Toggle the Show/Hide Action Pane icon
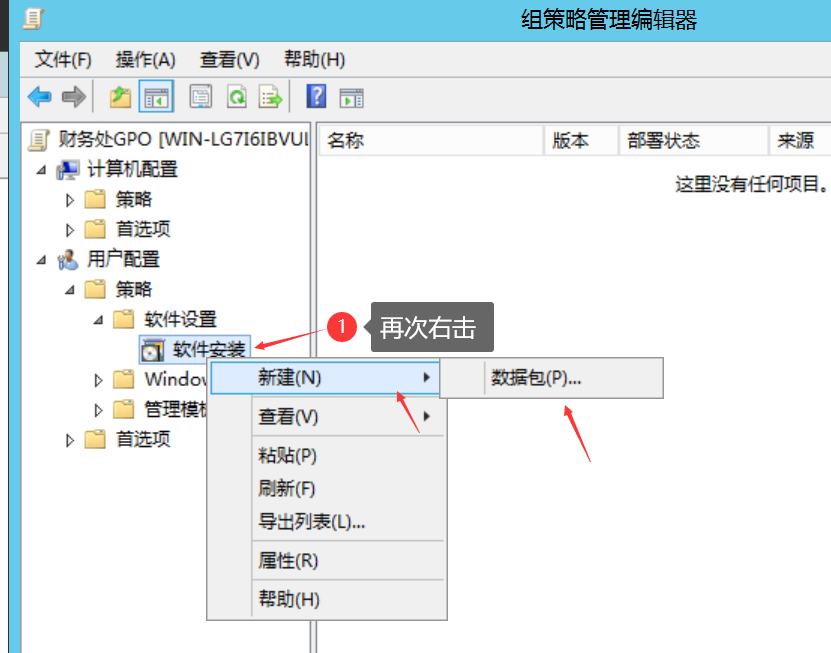Screen dimensions: 831x653 (x=351, y=98)
